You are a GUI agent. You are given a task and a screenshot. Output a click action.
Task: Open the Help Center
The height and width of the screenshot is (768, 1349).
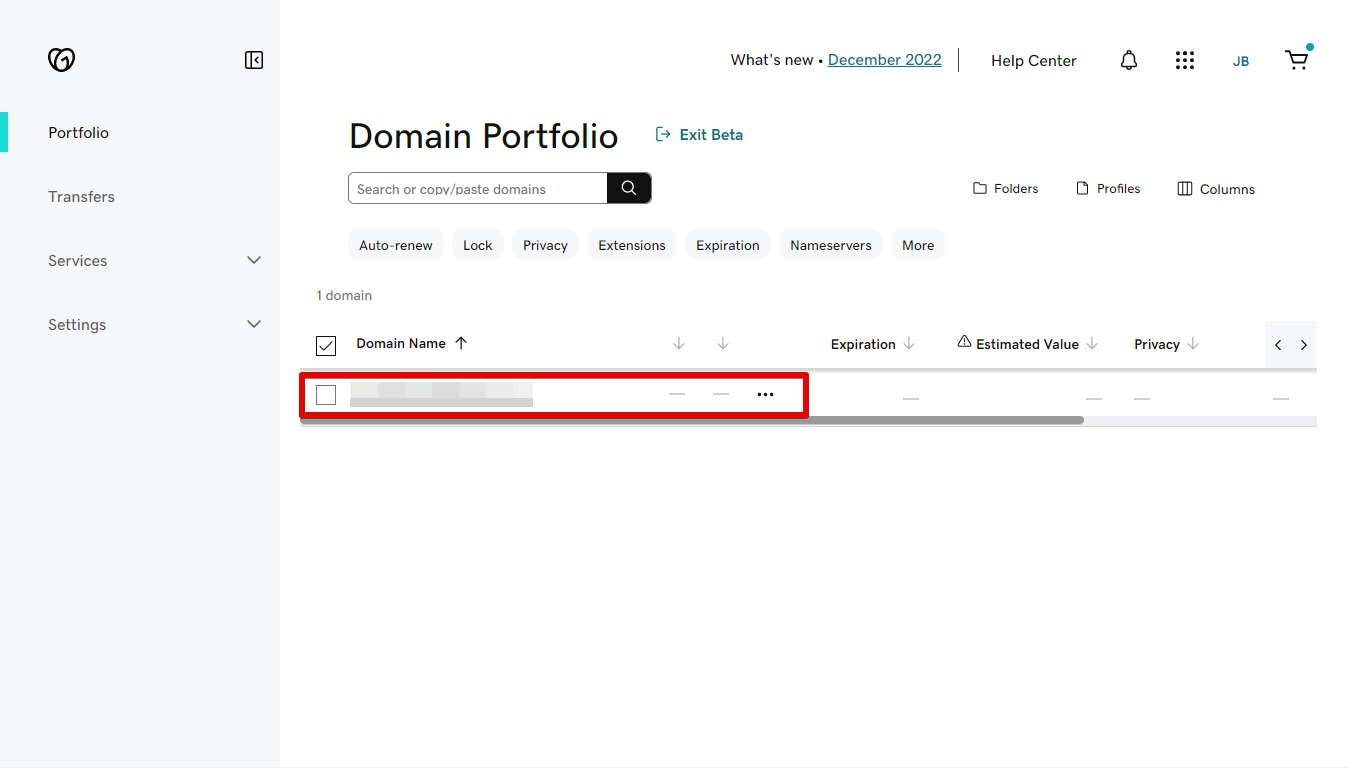(1034, 61)
